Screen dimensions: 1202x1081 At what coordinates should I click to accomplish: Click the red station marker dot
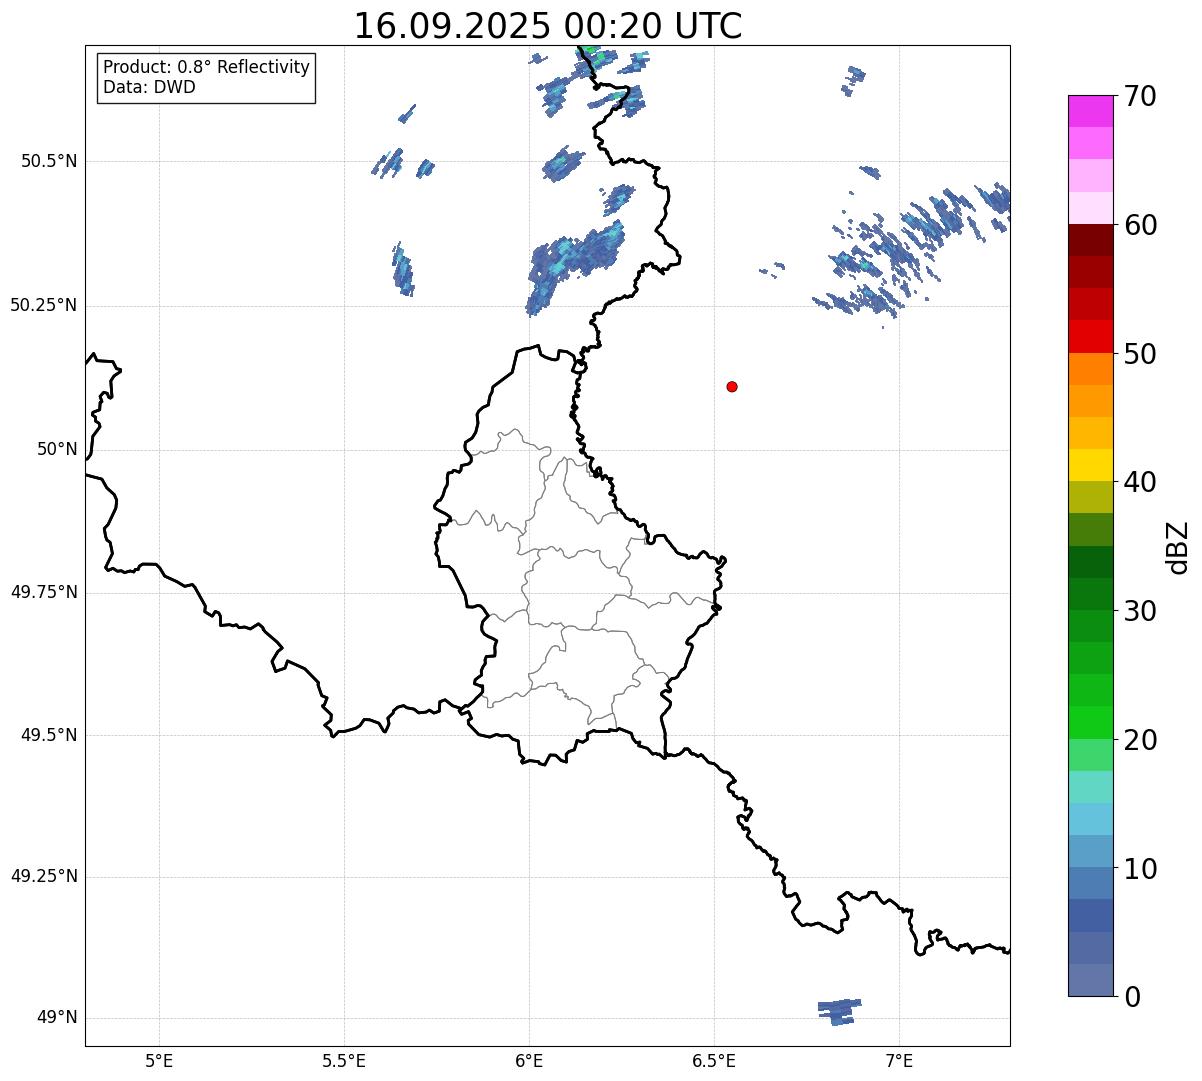click(x=732, y=386)
